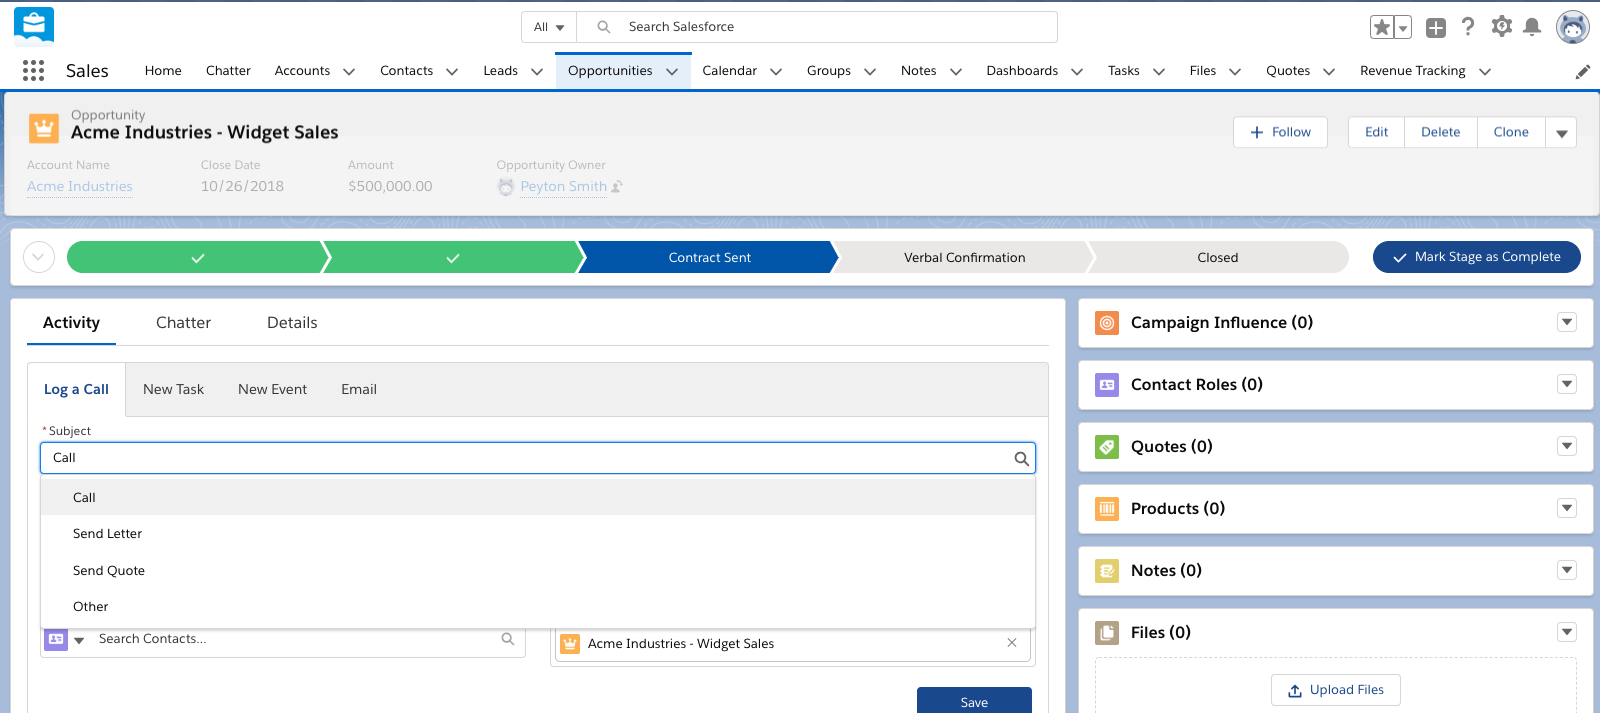Go to the Home navigation tab
This screenshot has width=1600, height=713.
point(163,71)
